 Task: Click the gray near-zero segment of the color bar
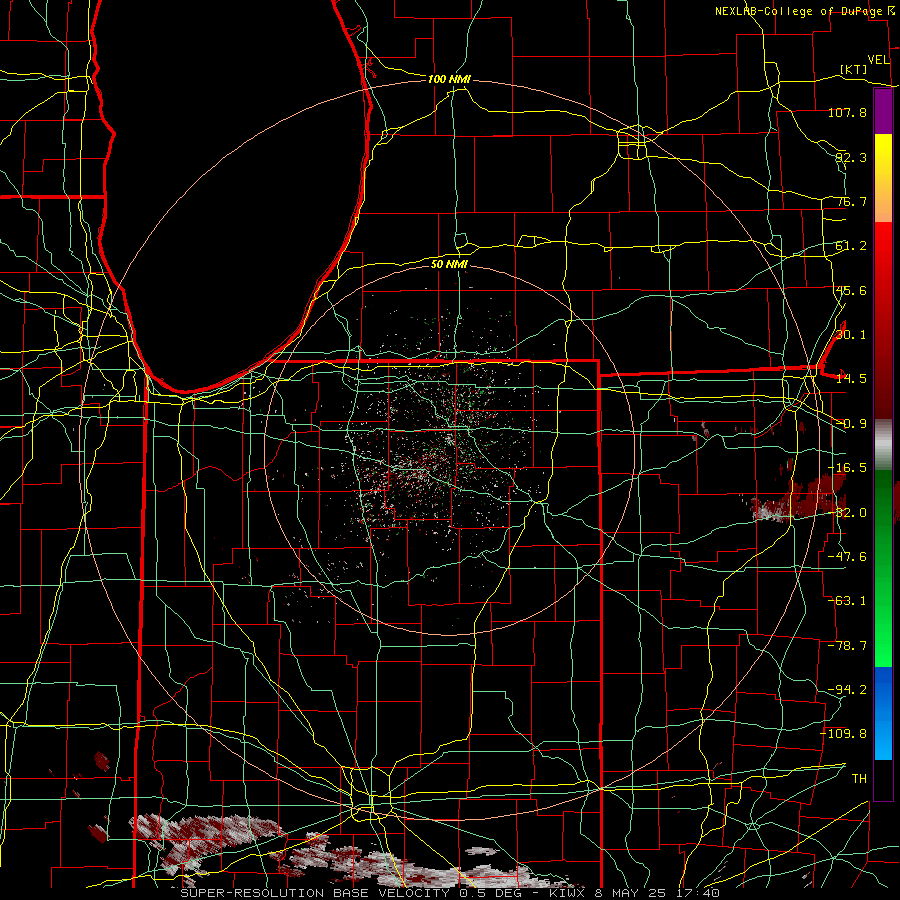click(x=883, y=445)
